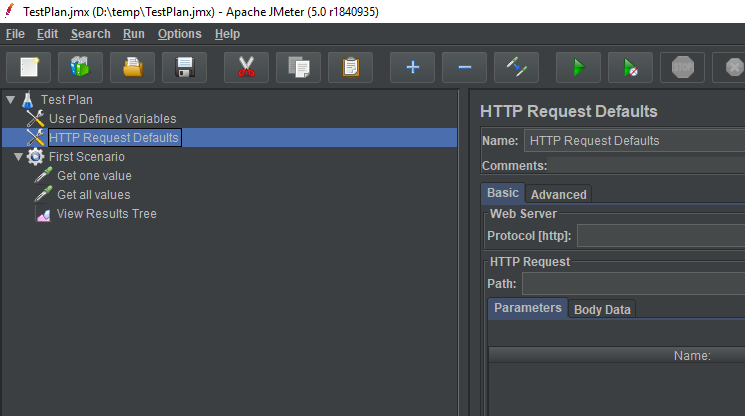Screen dimensions: 745x416
Task: Select the Get one value sampler
Action: [94, 176]
